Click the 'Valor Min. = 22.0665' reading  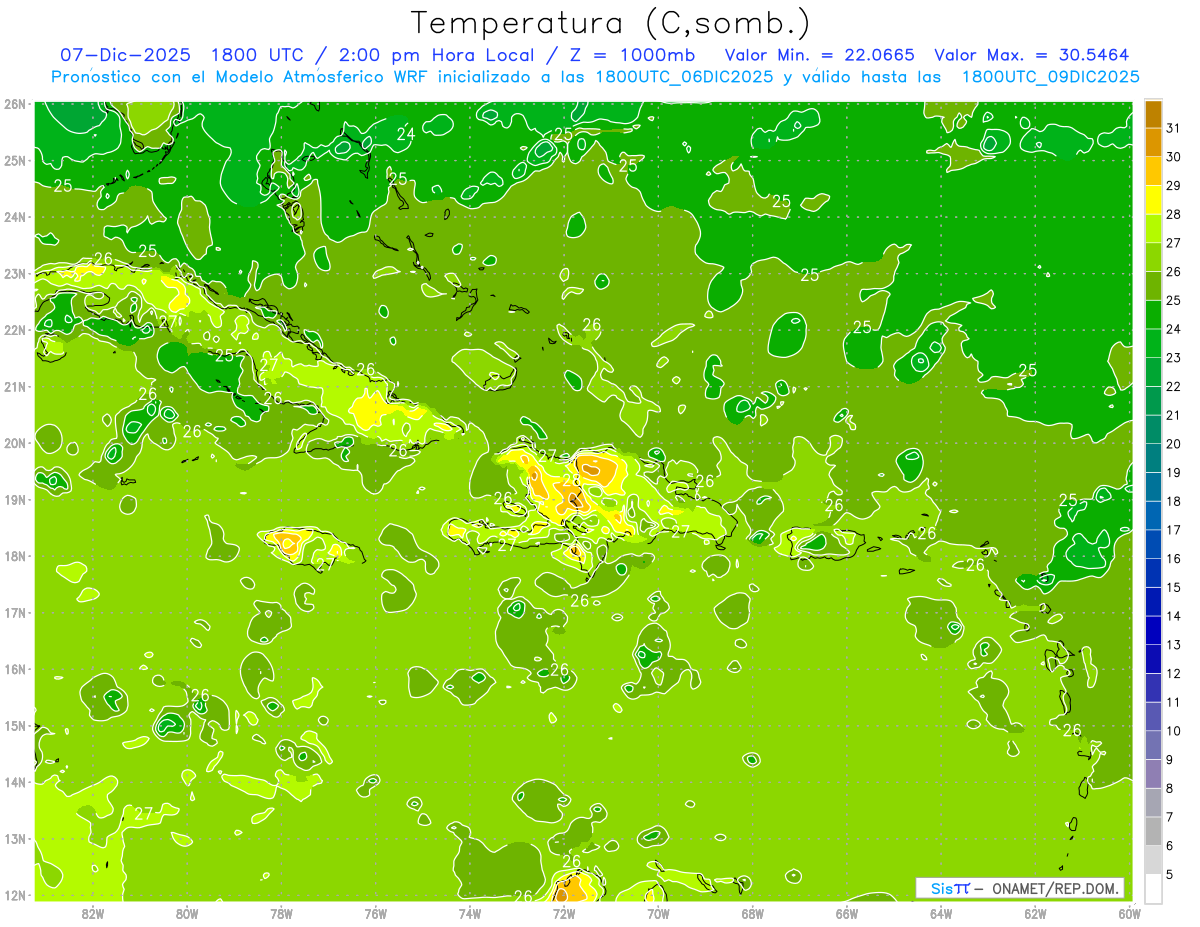click(x=820, y=55)
